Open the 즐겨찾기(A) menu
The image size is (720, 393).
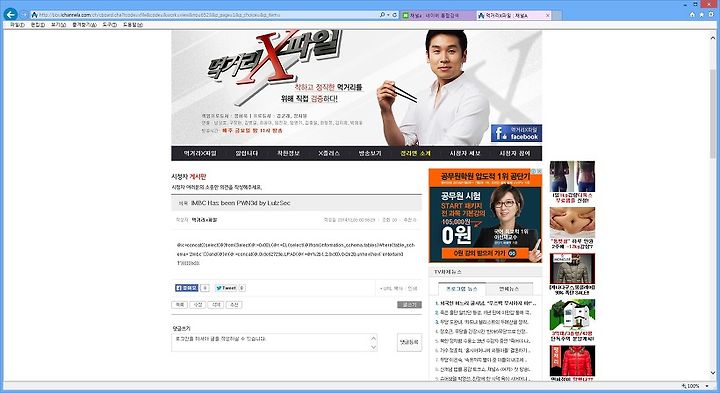[x=84, y=25]
